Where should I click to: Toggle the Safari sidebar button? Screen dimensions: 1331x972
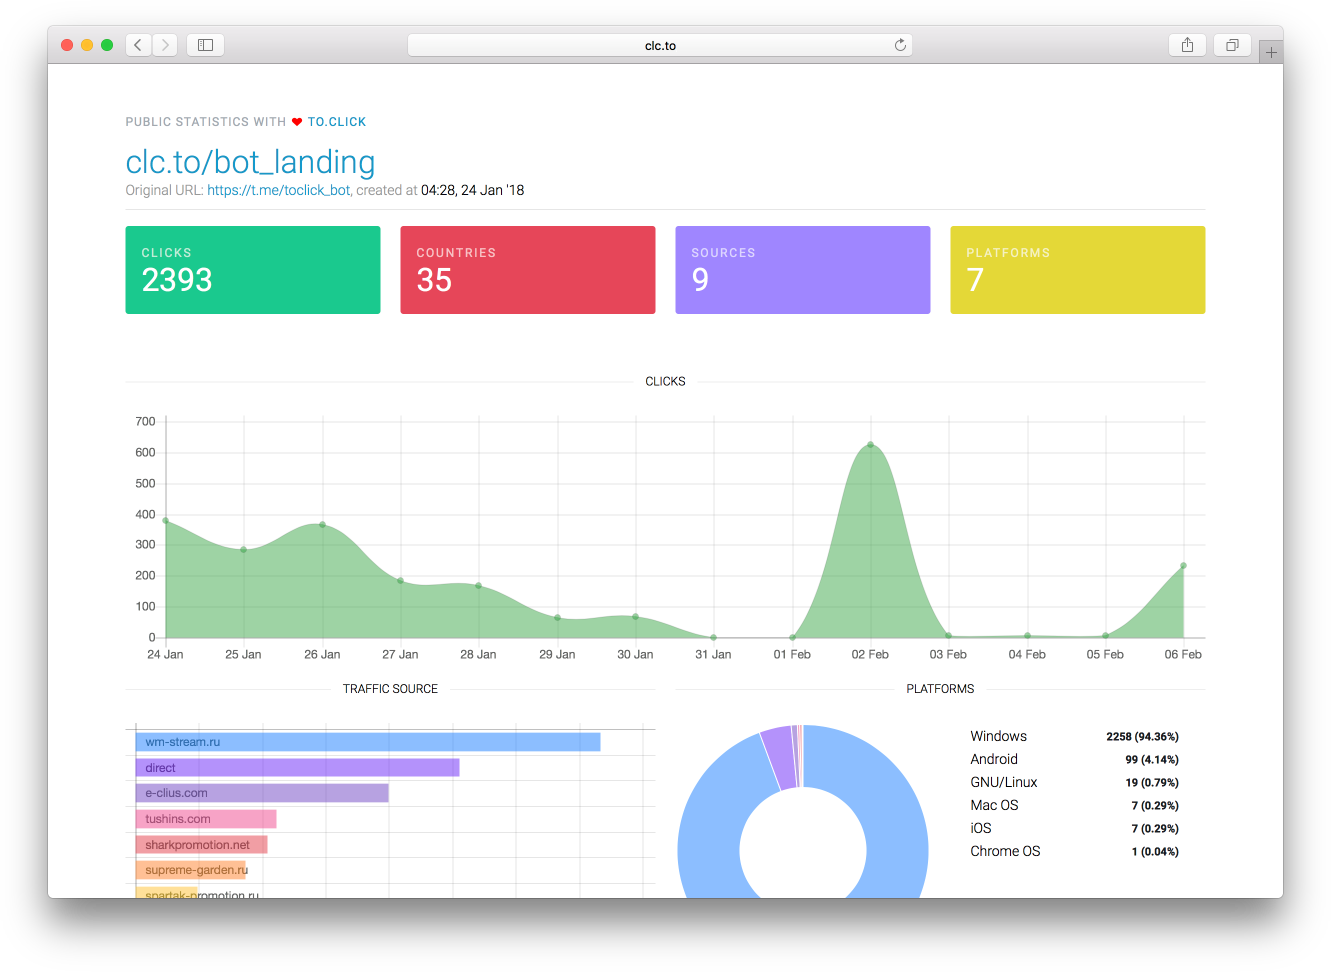[205, 45]
